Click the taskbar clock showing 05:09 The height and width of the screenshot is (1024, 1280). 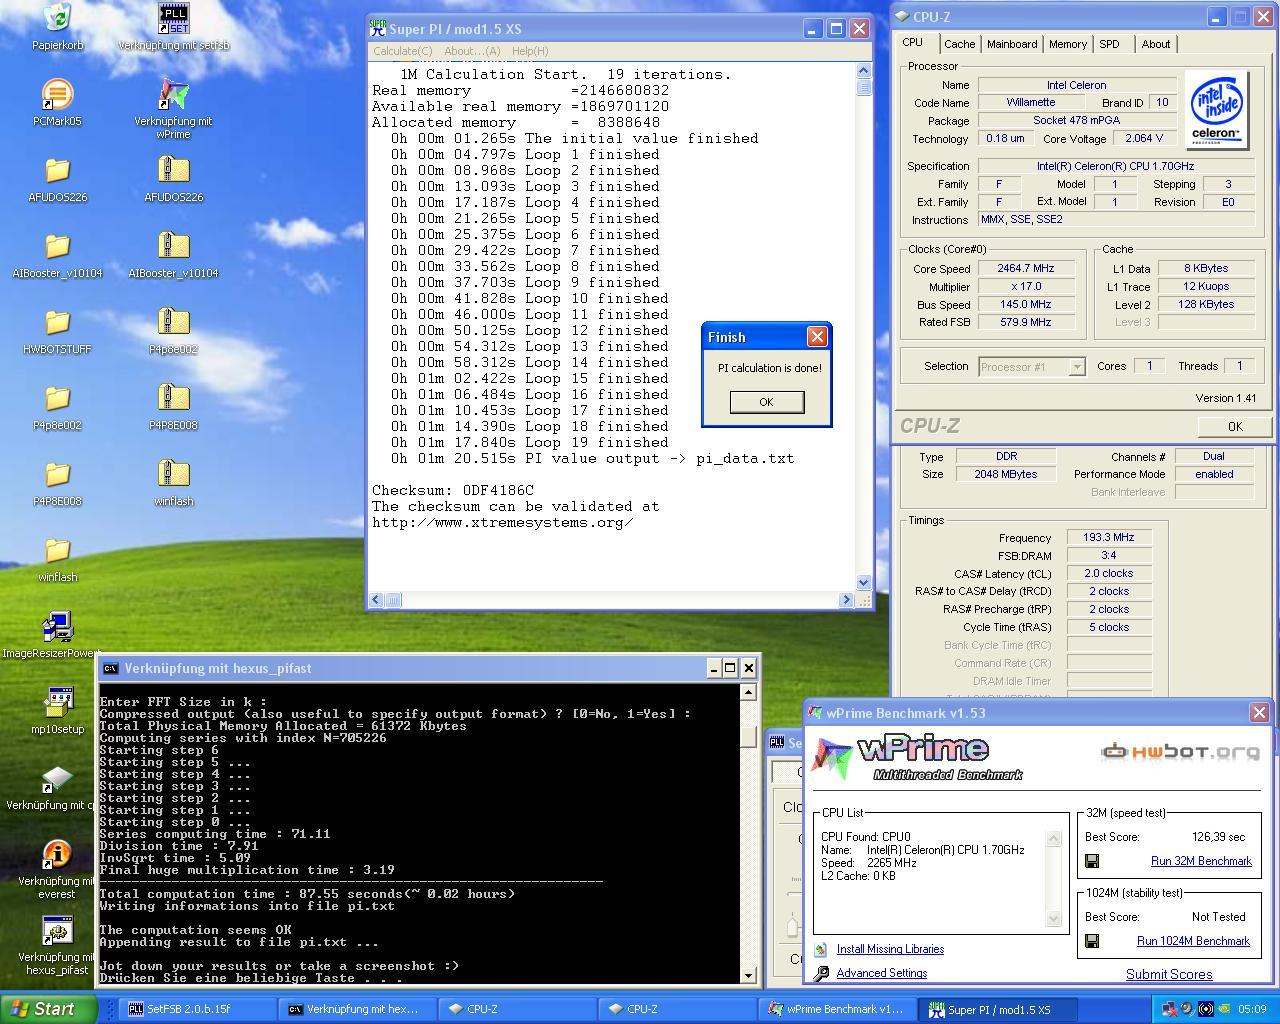click(1252, 1009)
